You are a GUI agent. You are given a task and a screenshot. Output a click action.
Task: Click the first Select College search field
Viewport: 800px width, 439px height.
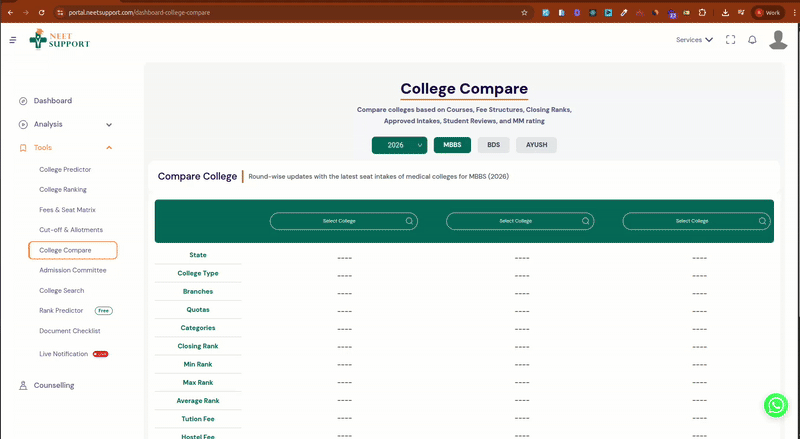click(x=340, y=221)
